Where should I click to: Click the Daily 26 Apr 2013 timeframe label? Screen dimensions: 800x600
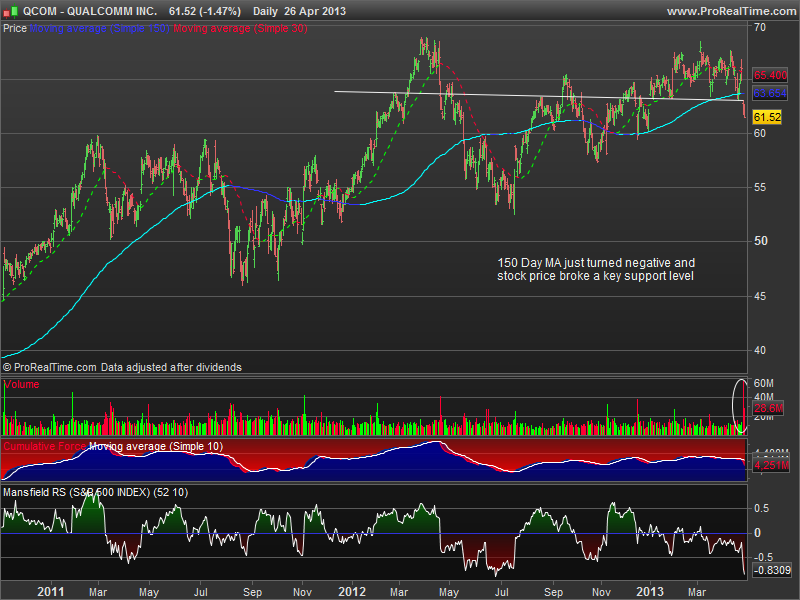tap(299, 11)
